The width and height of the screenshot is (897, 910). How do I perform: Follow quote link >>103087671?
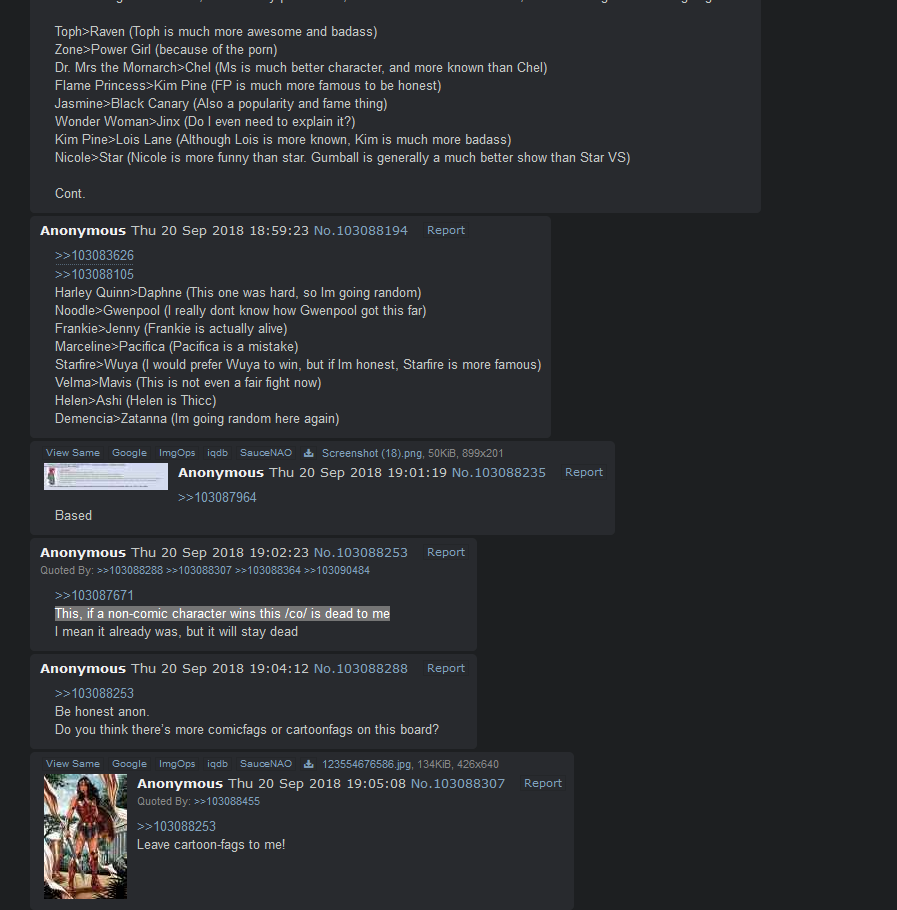tap(94, 595)
